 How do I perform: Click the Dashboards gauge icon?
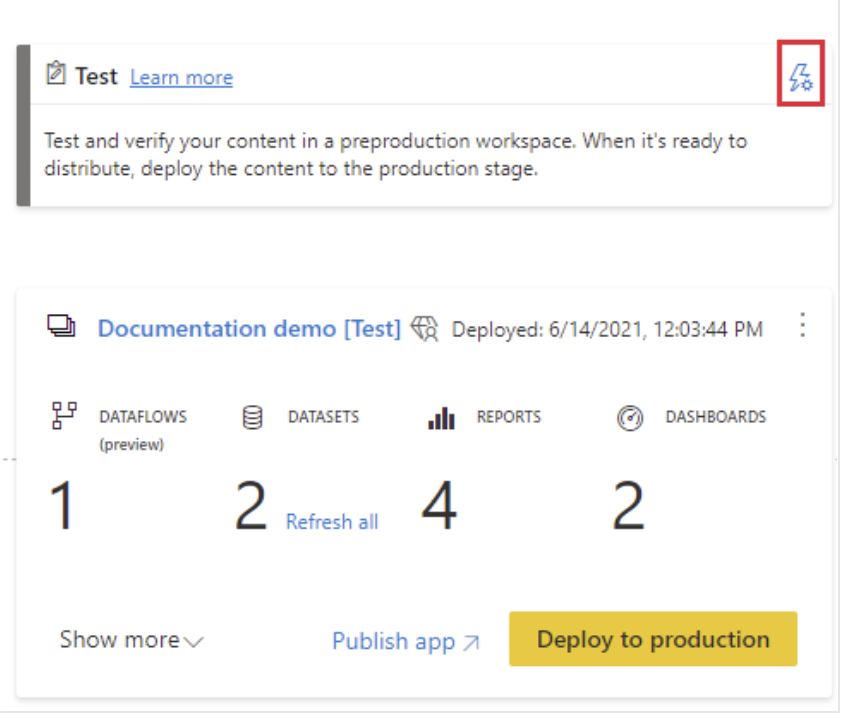pyautogui.click(x=630, y=418)
